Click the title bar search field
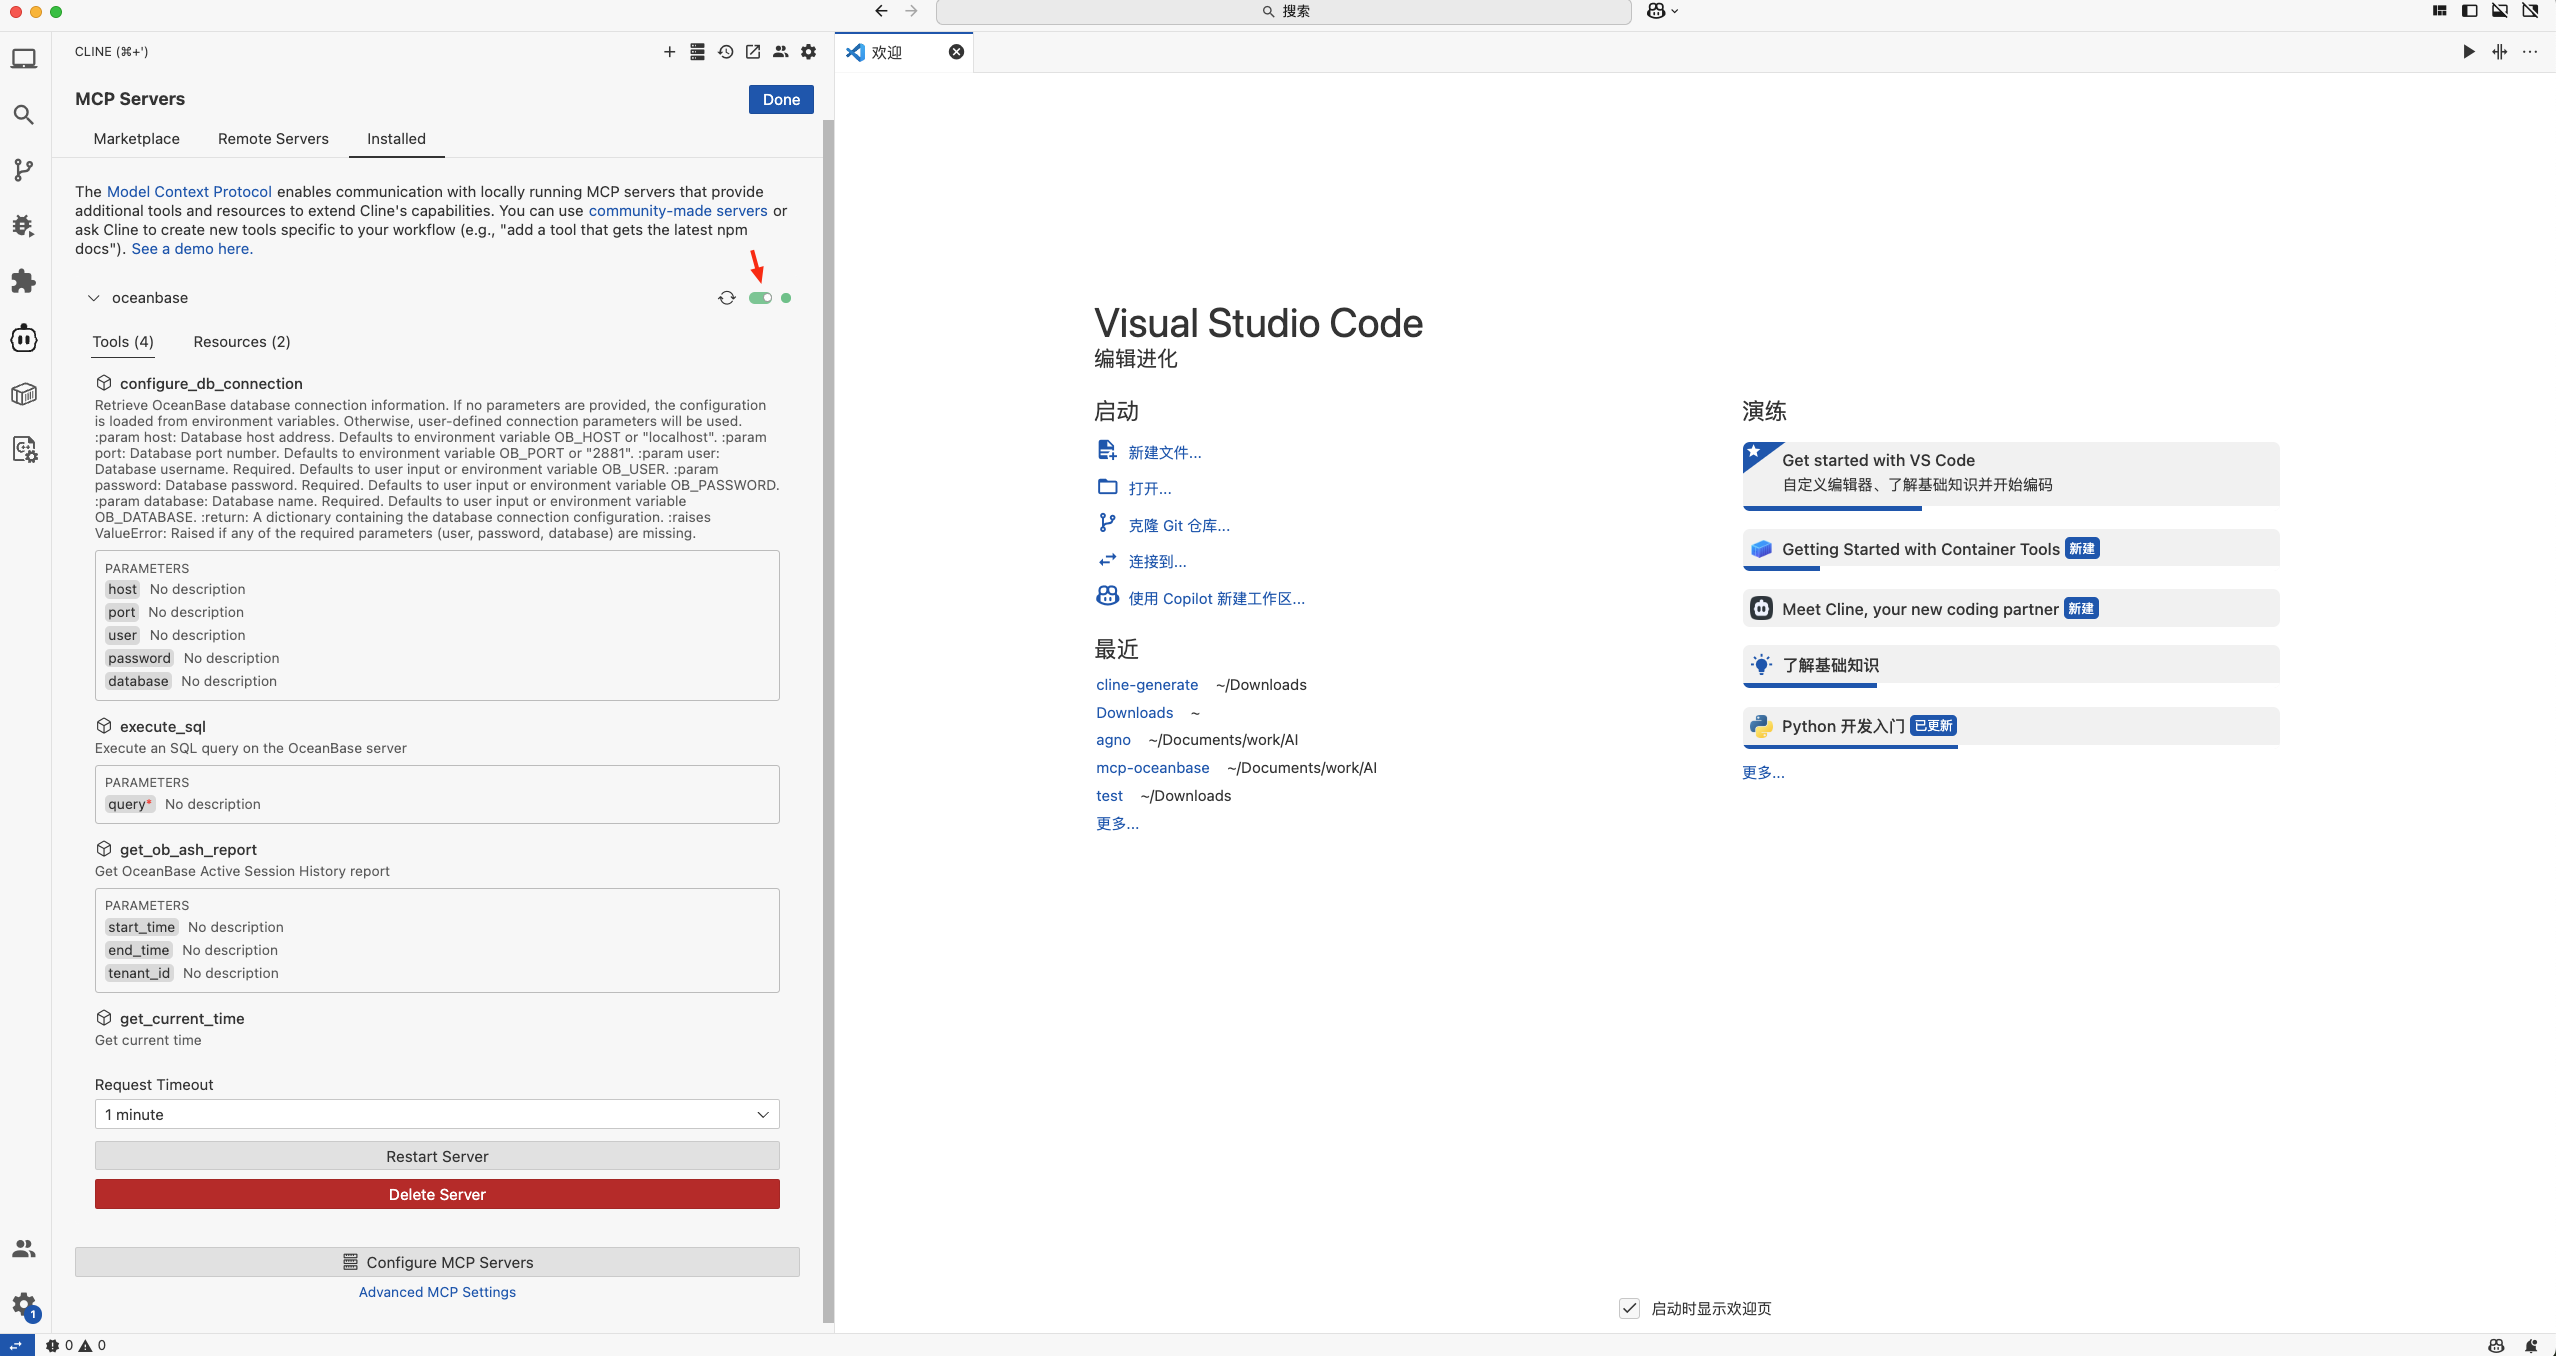The width and height of the screenshot is (2556, 1356). point(1284,11)
